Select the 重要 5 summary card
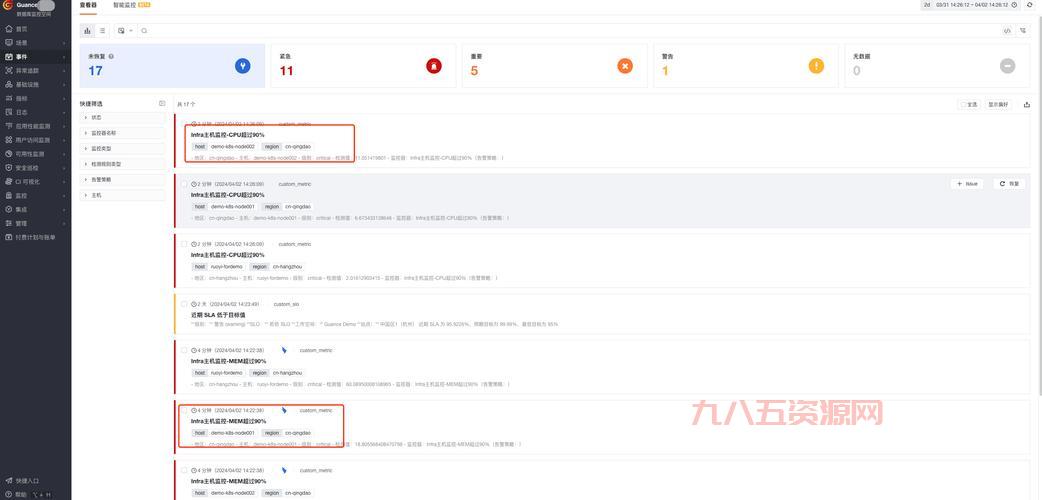1042x500 pixels. [554, 66]
